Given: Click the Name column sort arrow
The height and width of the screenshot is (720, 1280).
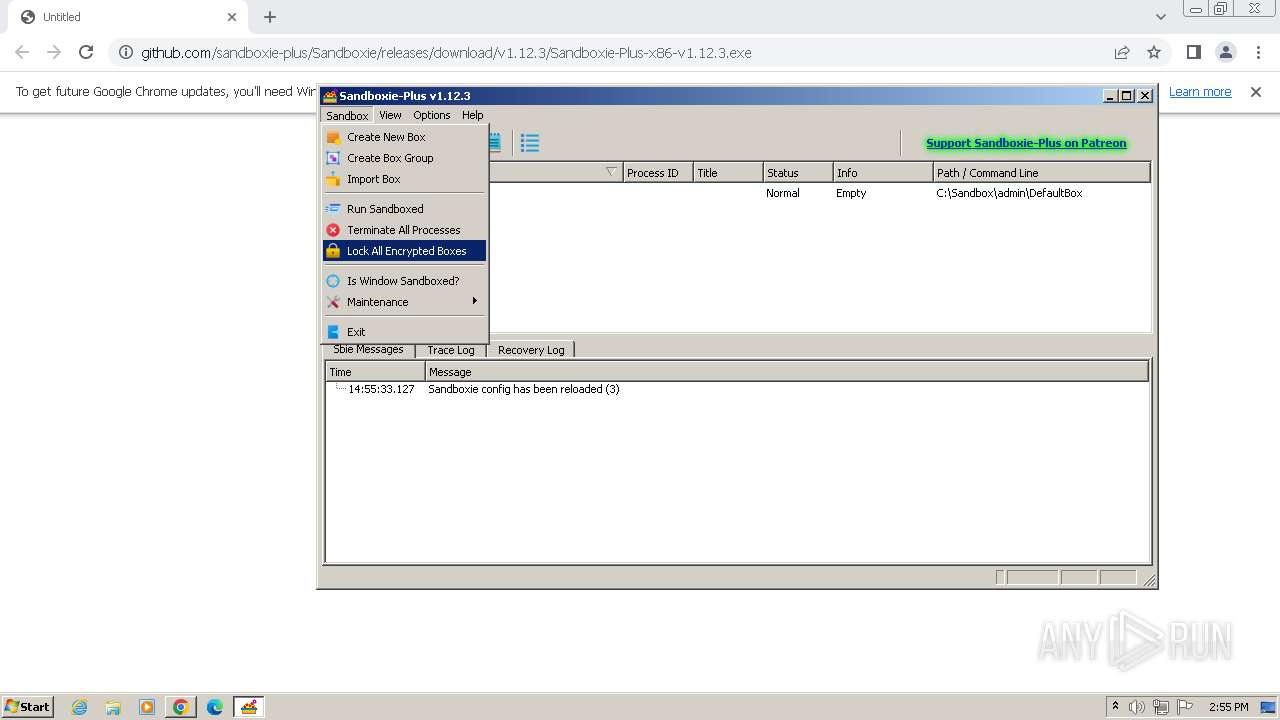Looking at the screenshot, I should point(611,172).
